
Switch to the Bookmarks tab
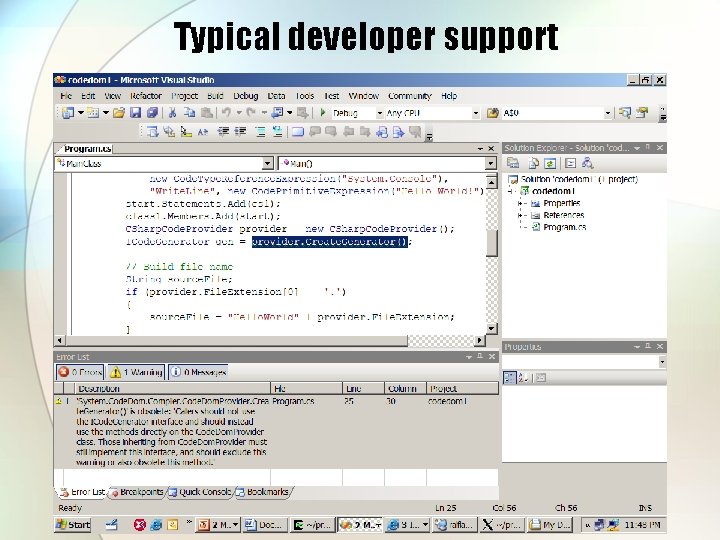click(x=263, y=492)
